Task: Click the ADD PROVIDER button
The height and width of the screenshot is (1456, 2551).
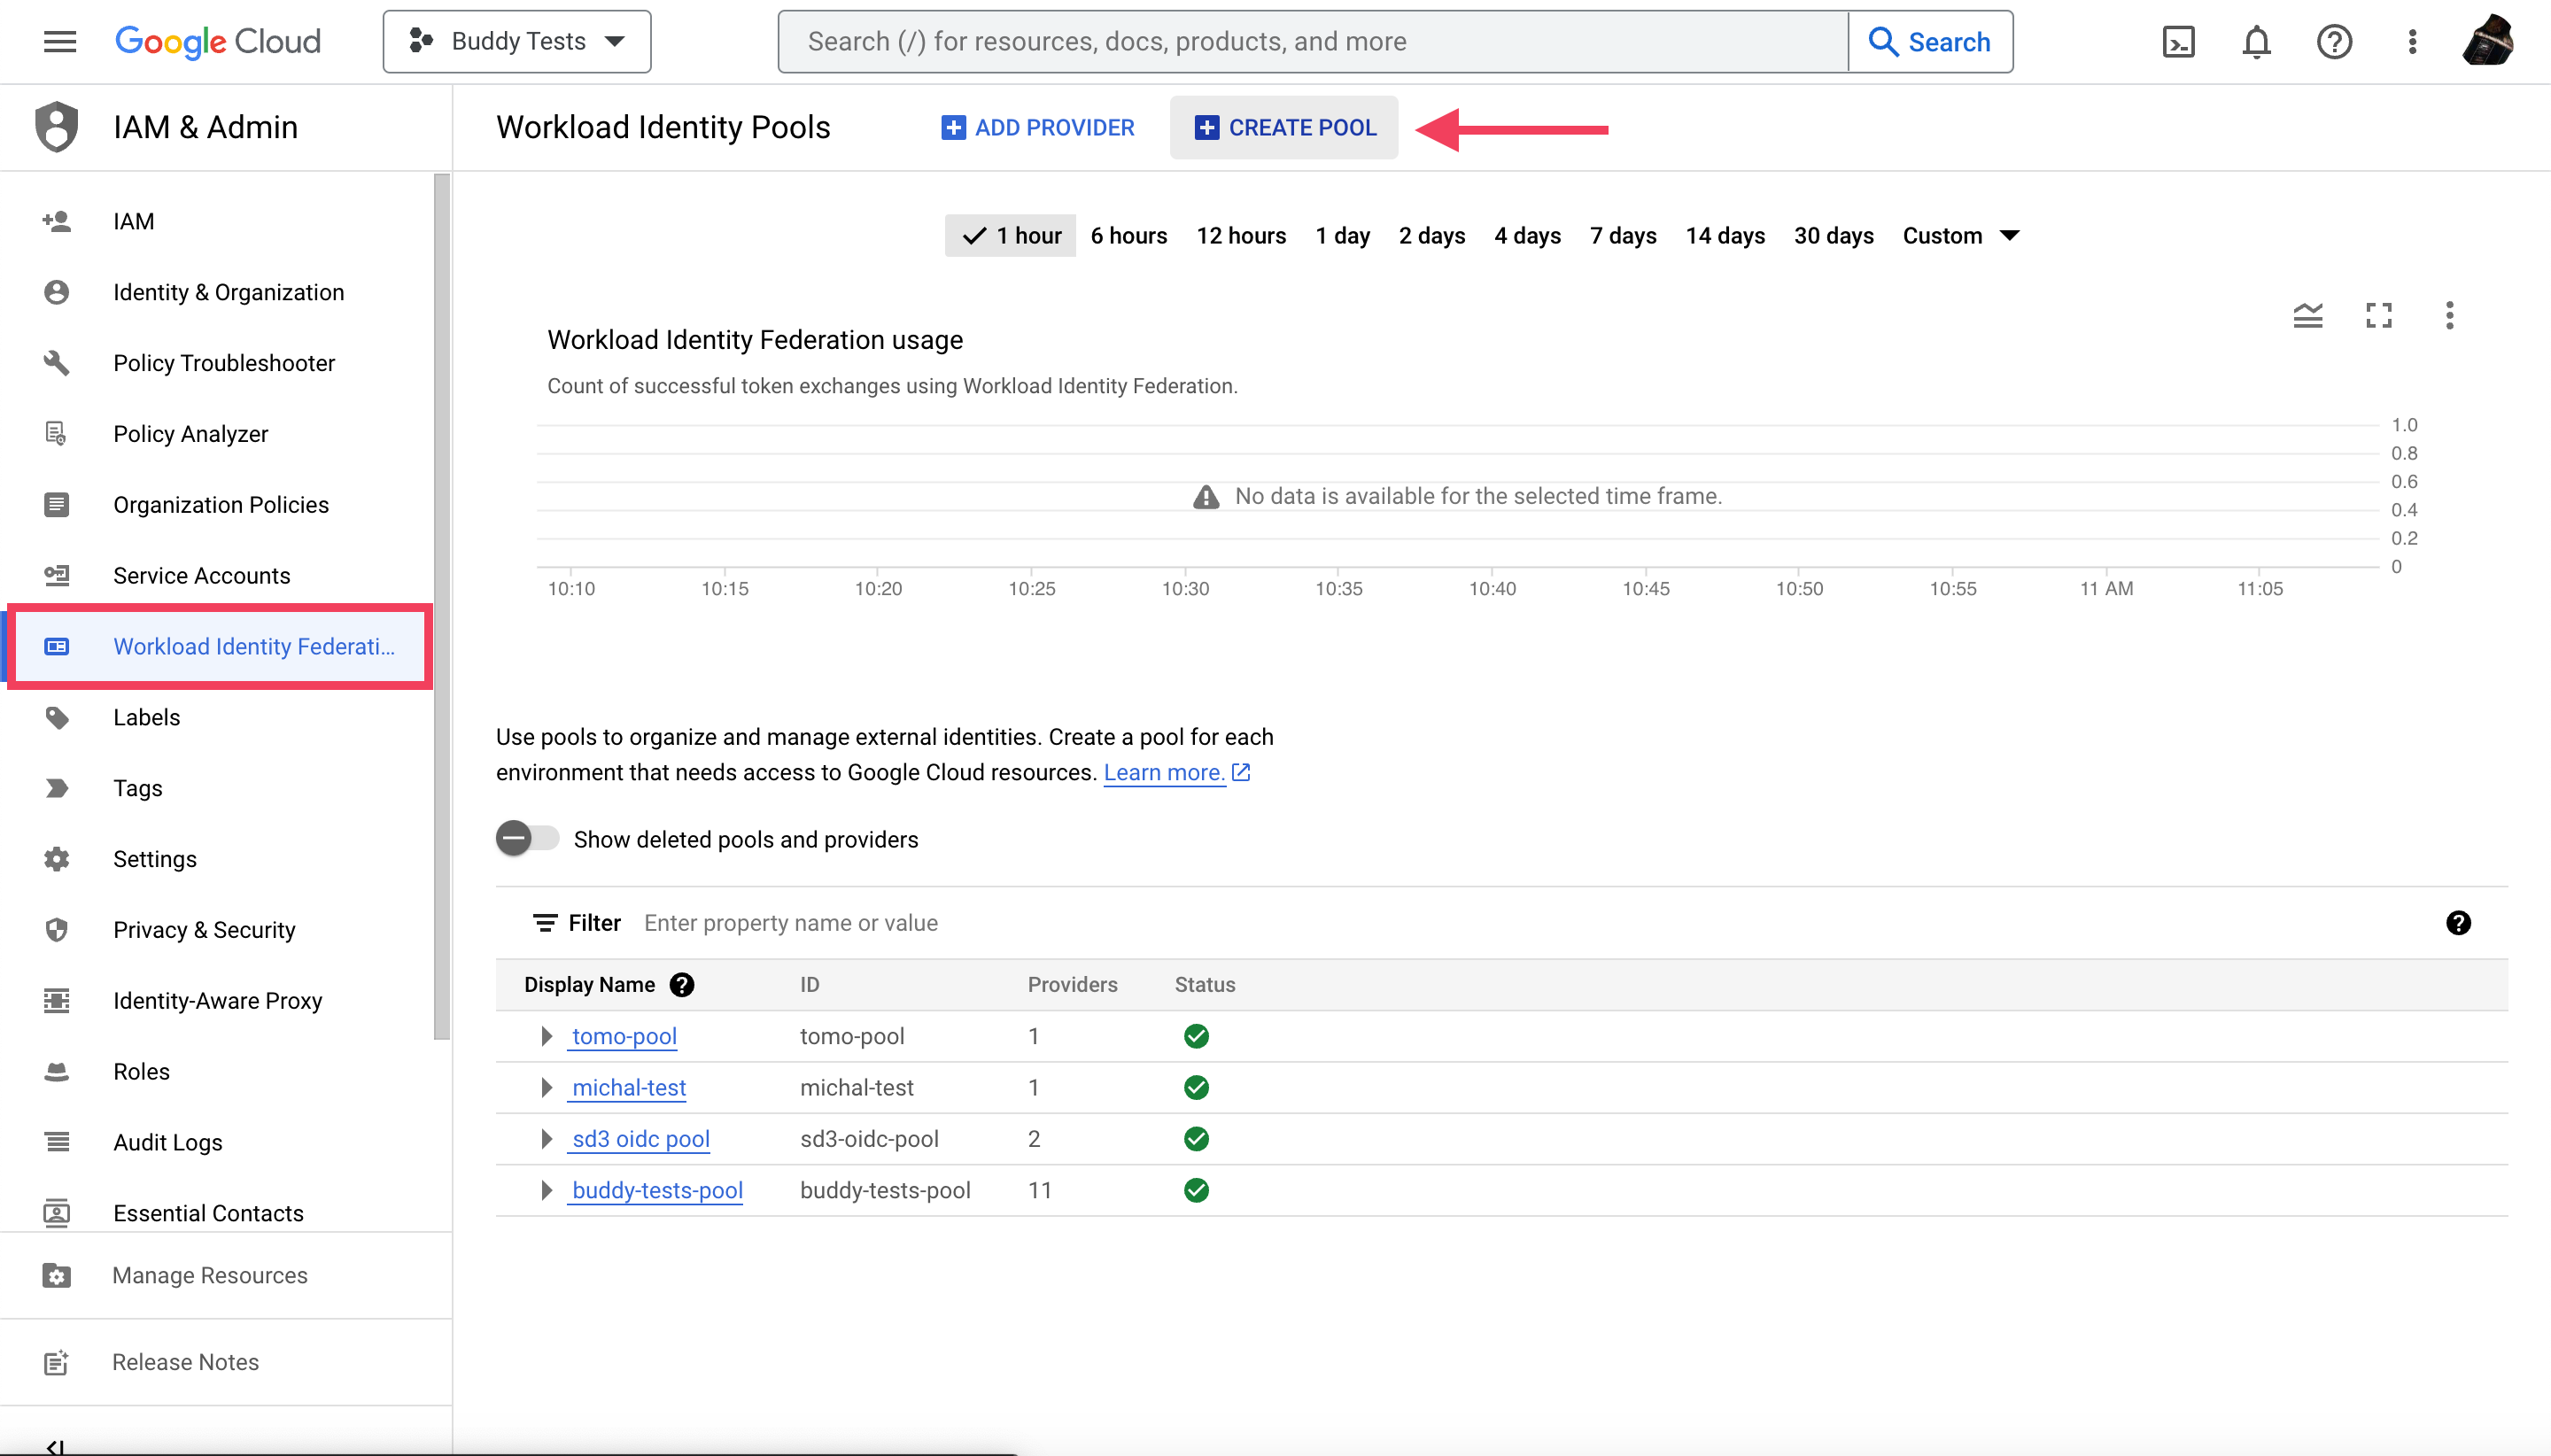Action: (x=1037, y=127)
